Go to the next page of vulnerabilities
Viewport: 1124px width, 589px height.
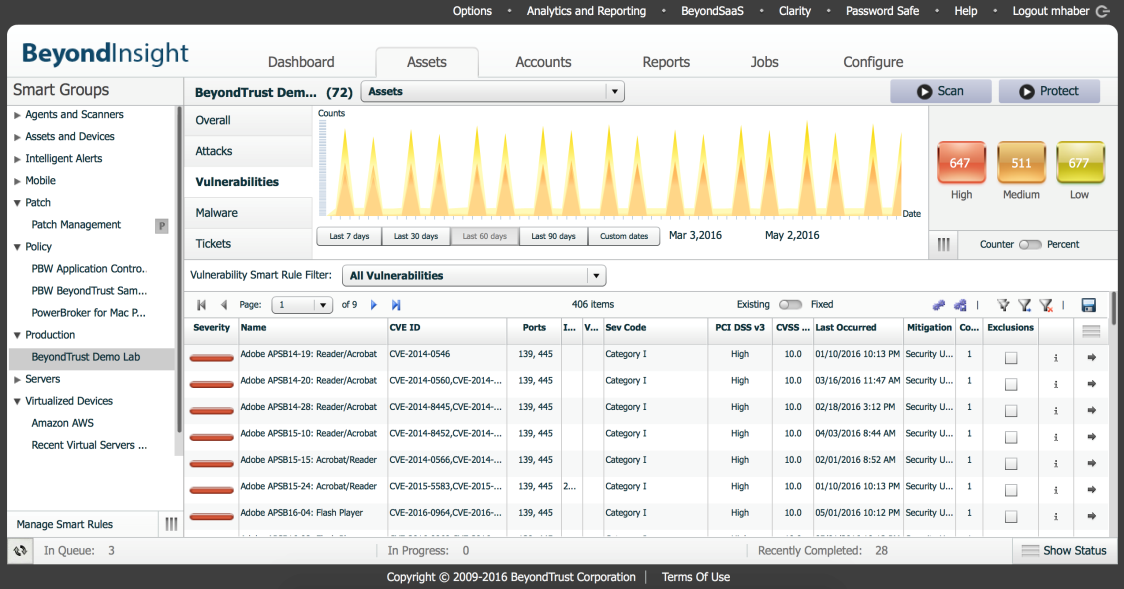374,305
